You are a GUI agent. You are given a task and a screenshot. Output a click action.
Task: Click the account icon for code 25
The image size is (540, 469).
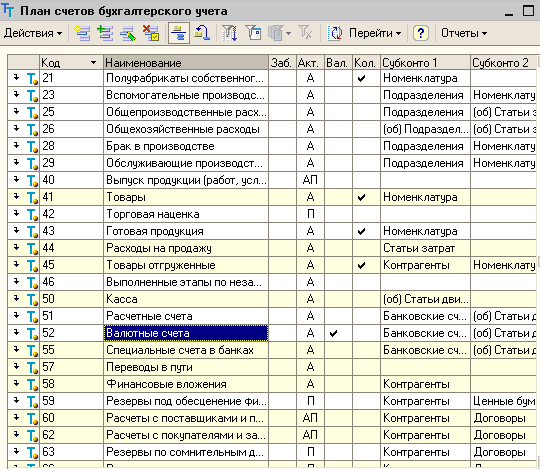pos(32,112)
